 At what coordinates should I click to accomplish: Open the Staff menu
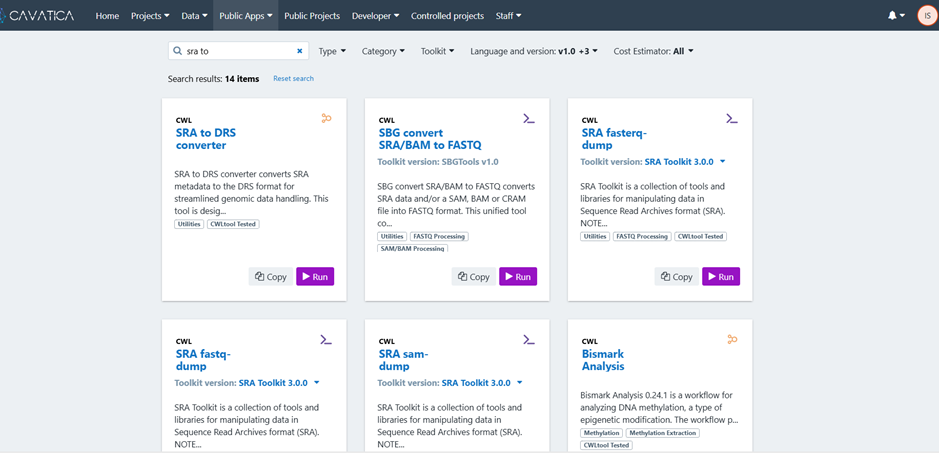(x=508, y=16)
